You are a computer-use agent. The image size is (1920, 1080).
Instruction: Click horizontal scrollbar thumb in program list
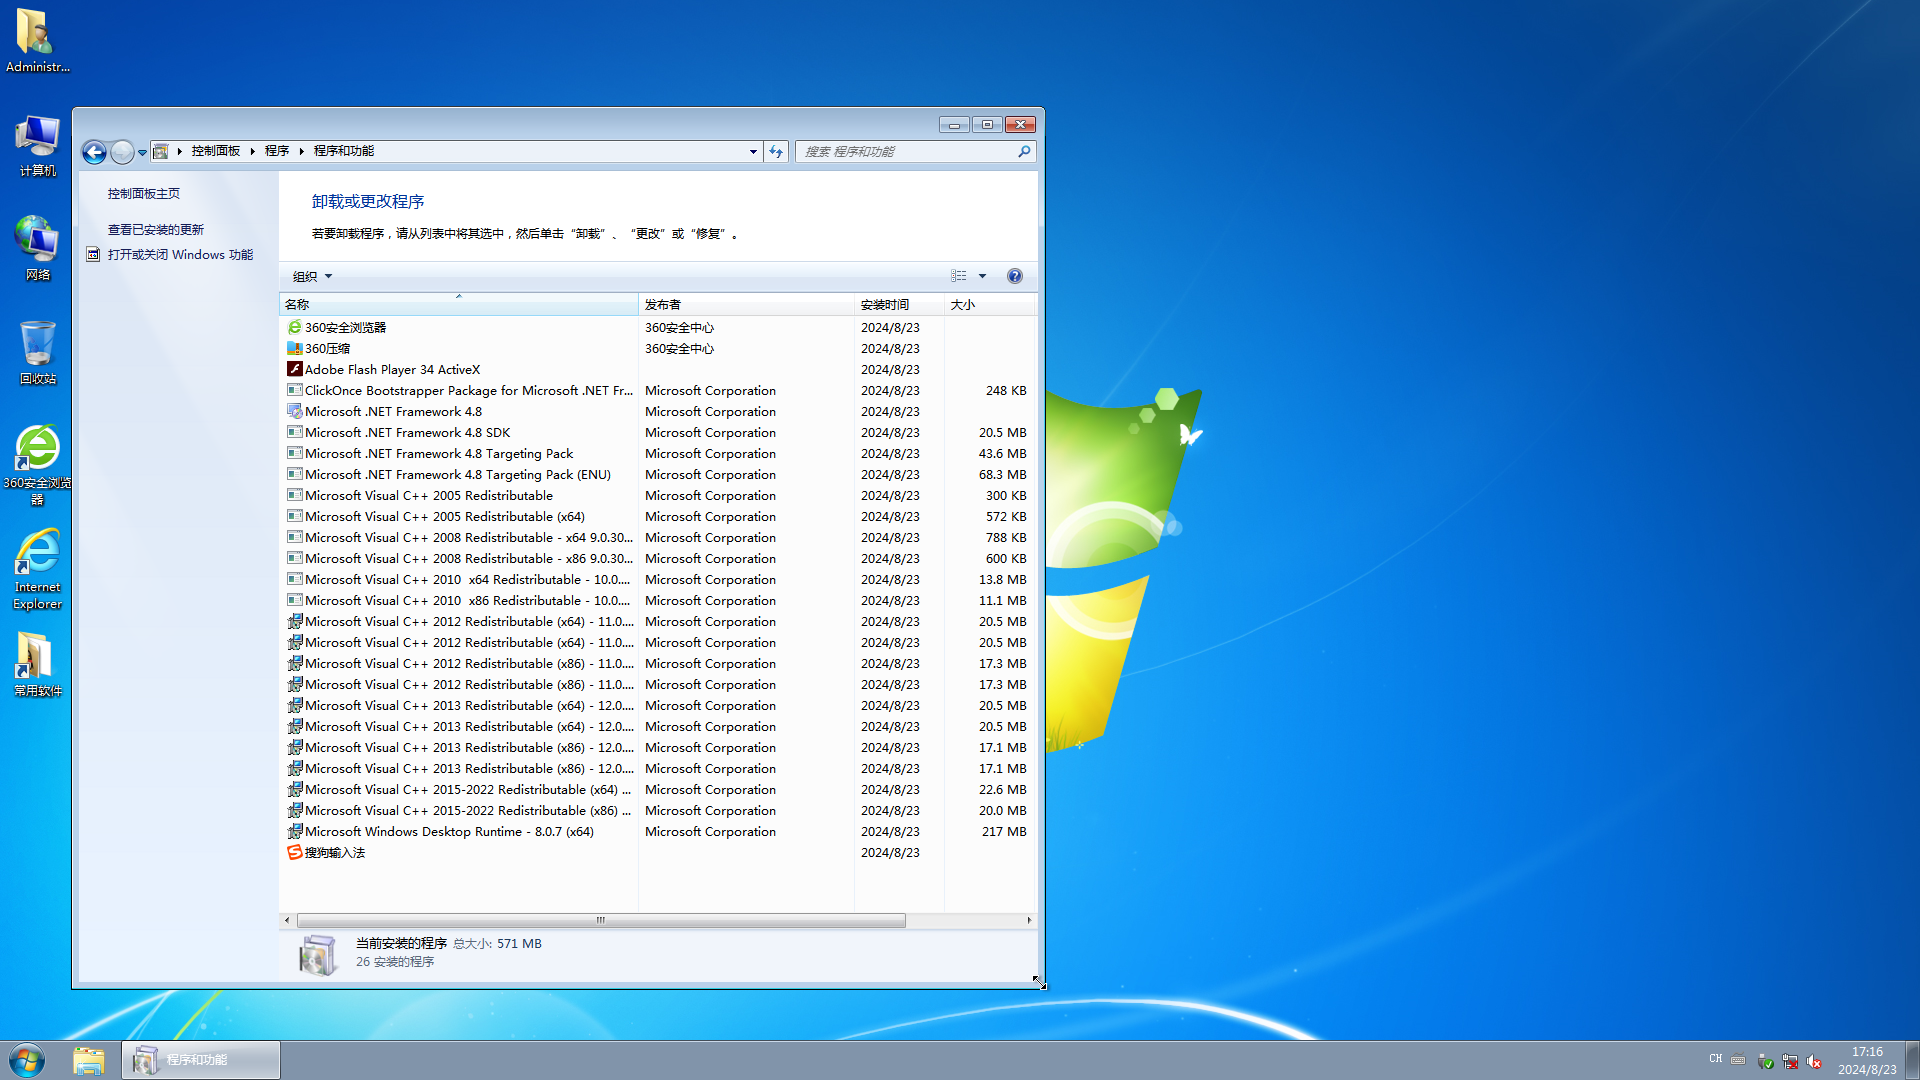point(601,921)
